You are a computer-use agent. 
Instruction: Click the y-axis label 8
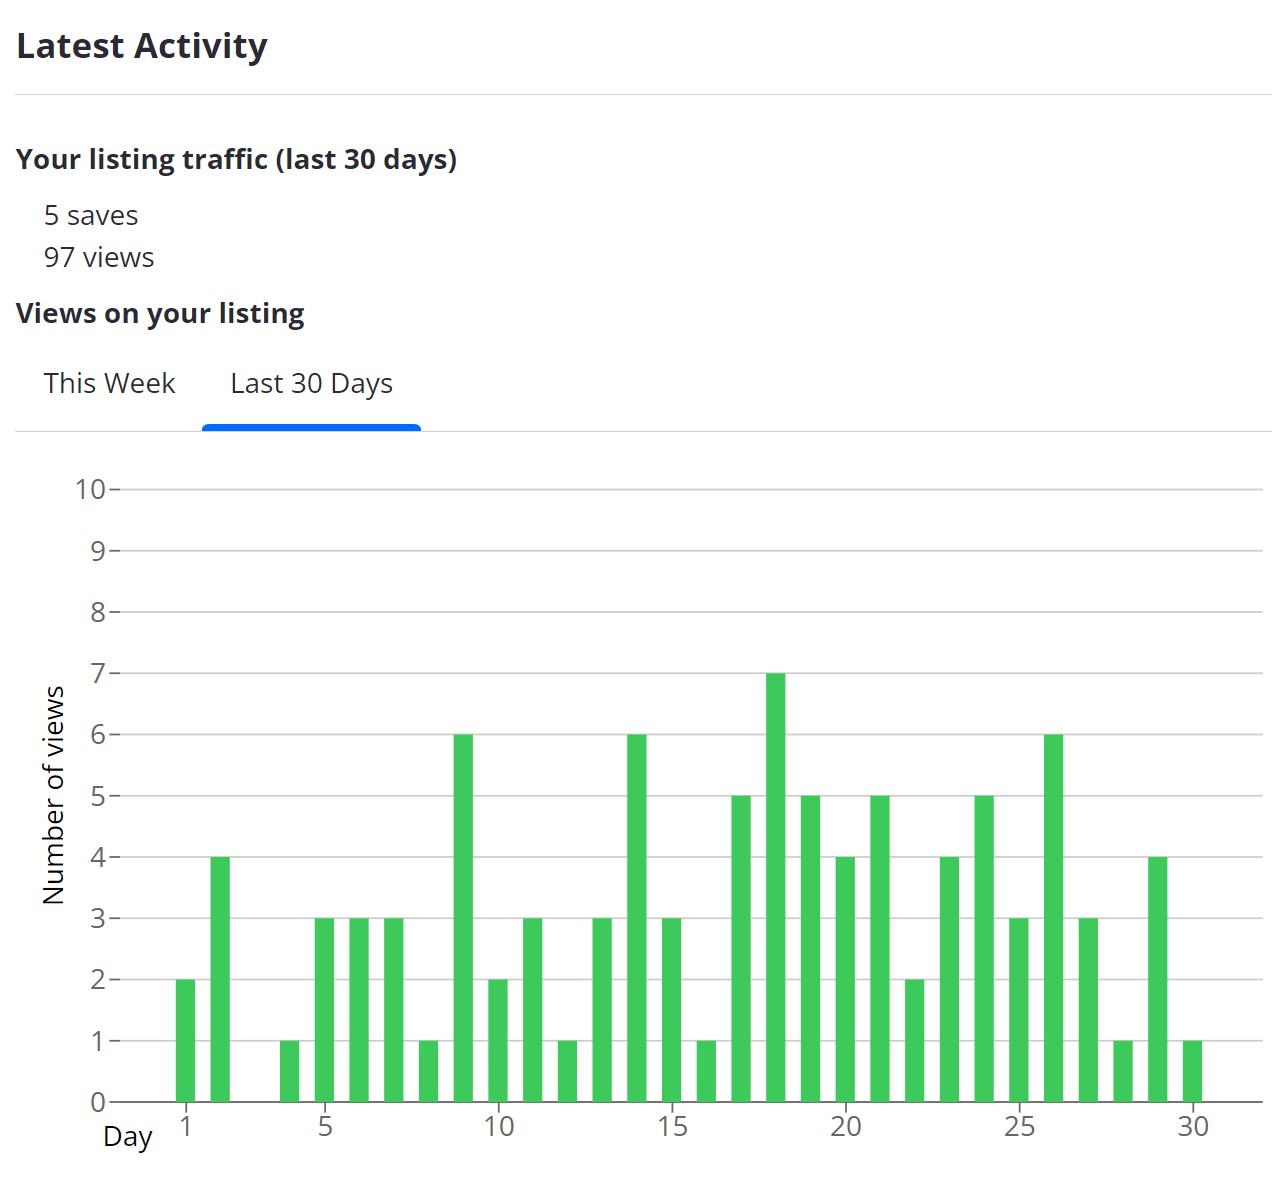coord(98,612)
